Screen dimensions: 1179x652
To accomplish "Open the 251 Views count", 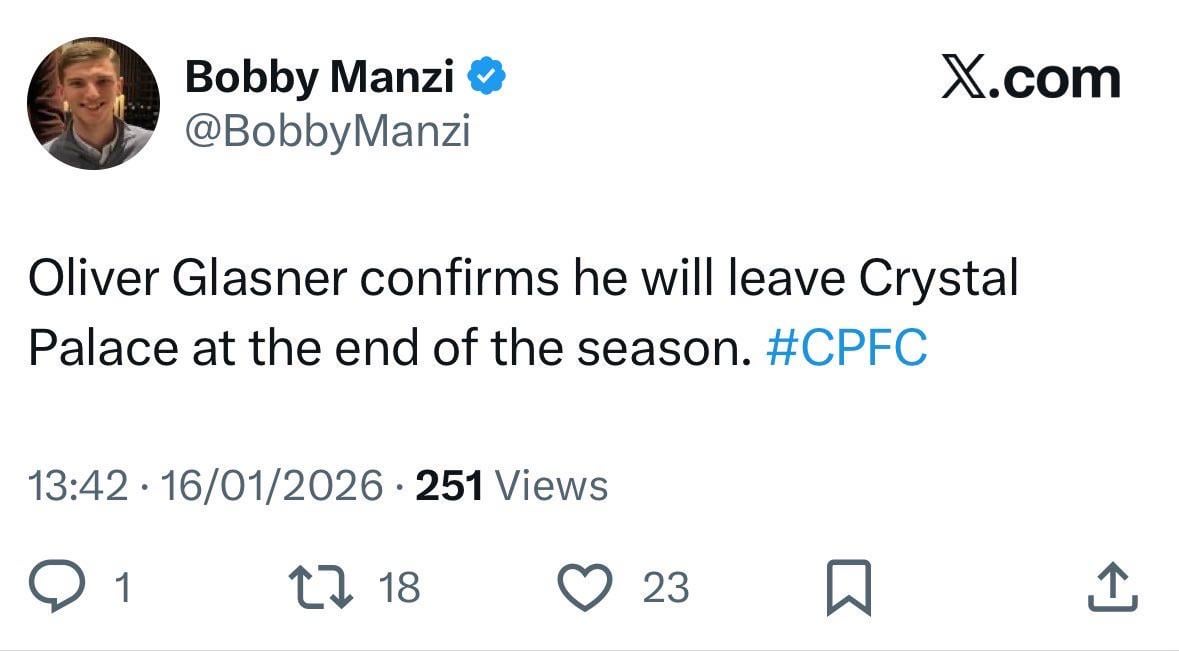I will [x=511, y=486].
